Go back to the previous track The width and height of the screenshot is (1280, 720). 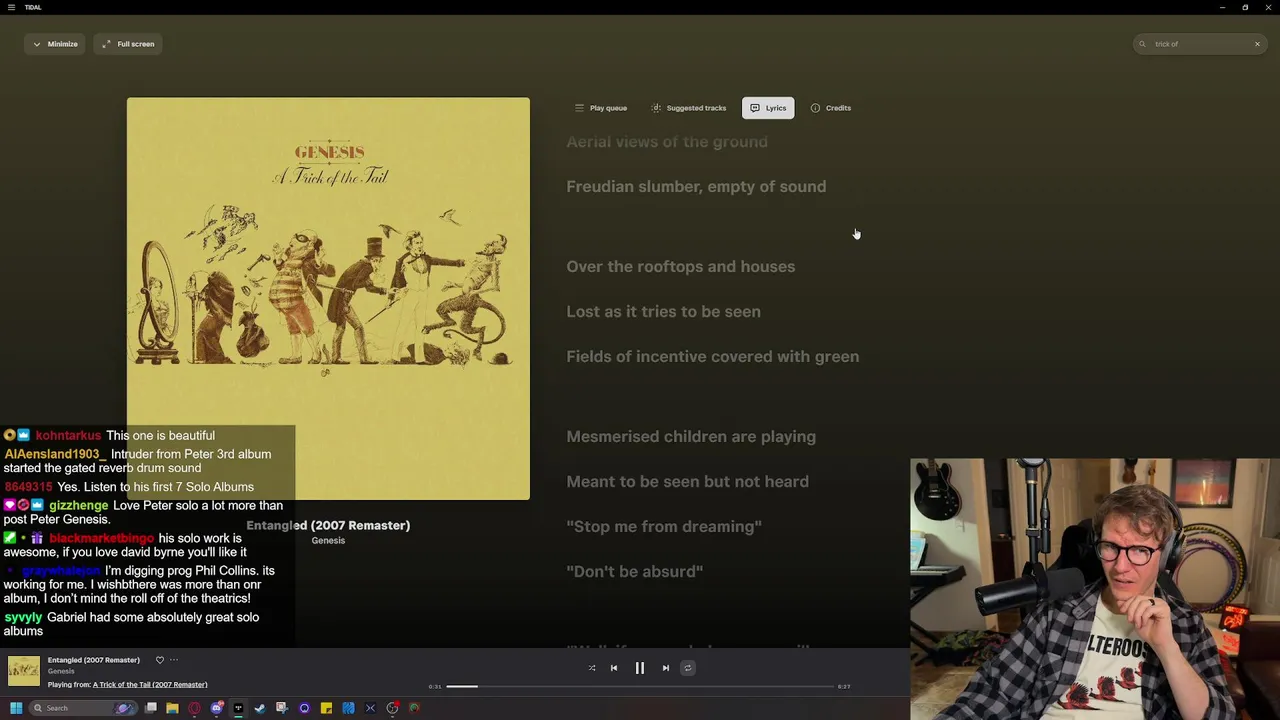pyautogui.click(x=614, y=668)
